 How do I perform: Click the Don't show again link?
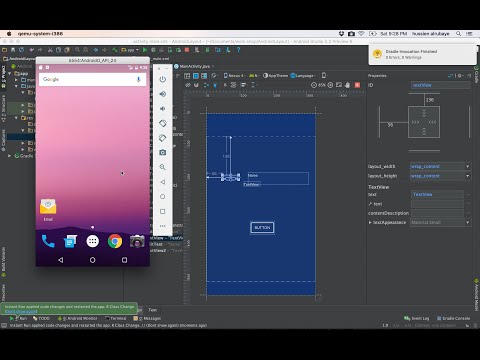click(x=21, y=311)
